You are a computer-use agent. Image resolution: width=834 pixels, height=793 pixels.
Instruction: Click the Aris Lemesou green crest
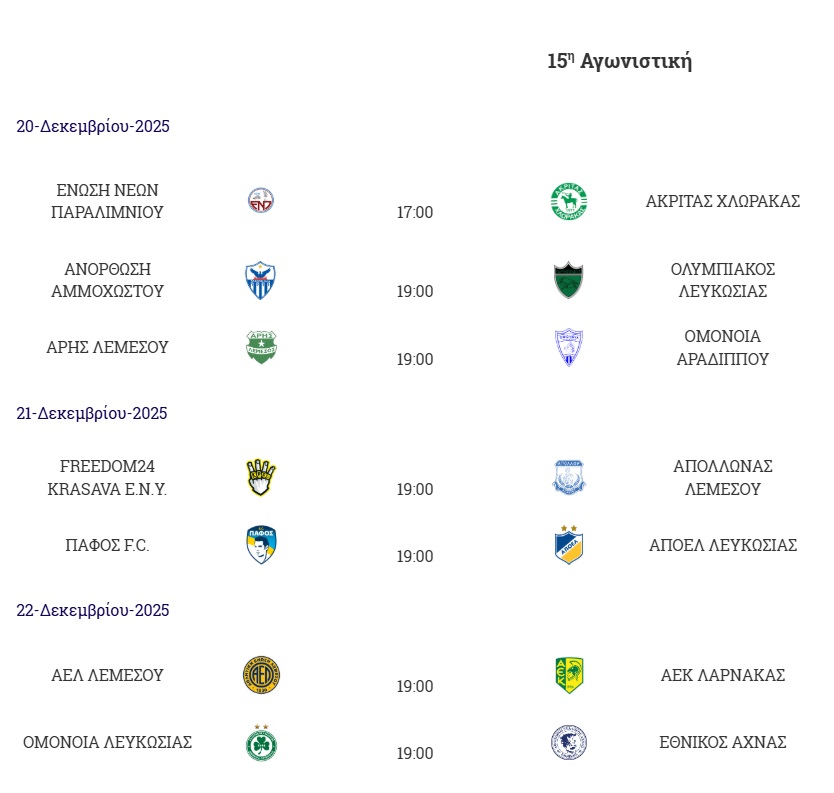coord(261,347)
